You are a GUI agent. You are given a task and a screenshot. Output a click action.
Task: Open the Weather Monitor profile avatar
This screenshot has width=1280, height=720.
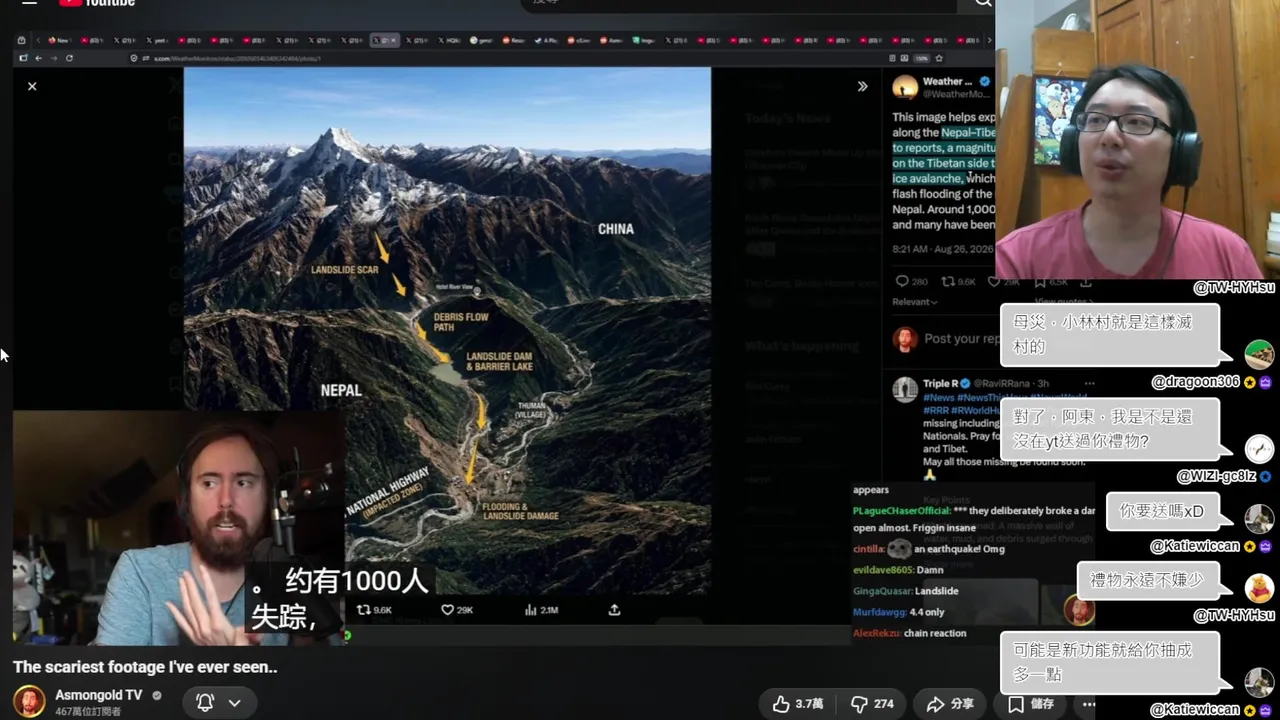tap(905, 87)
